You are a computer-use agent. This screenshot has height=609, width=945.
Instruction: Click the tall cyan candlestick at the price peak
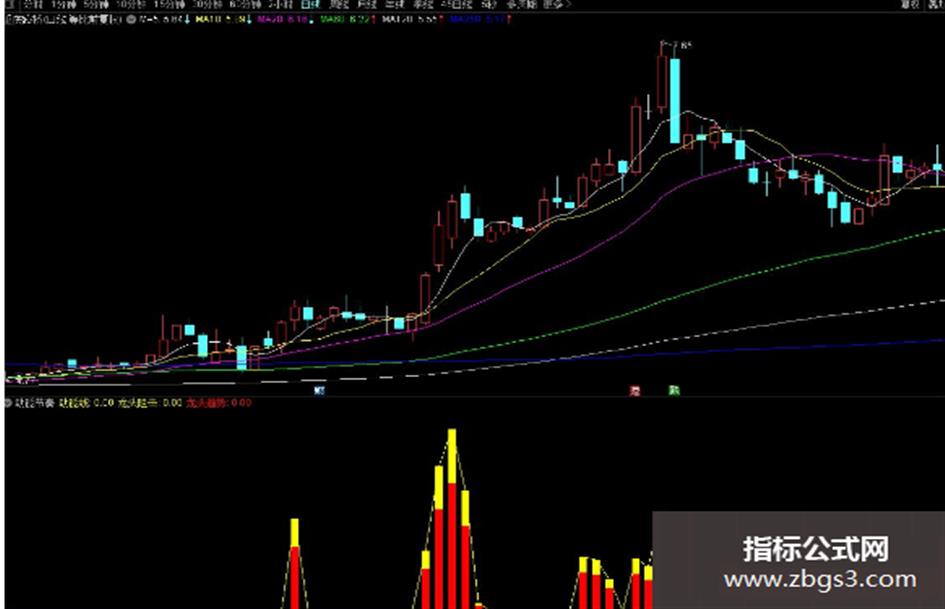(x=675, y=101)
